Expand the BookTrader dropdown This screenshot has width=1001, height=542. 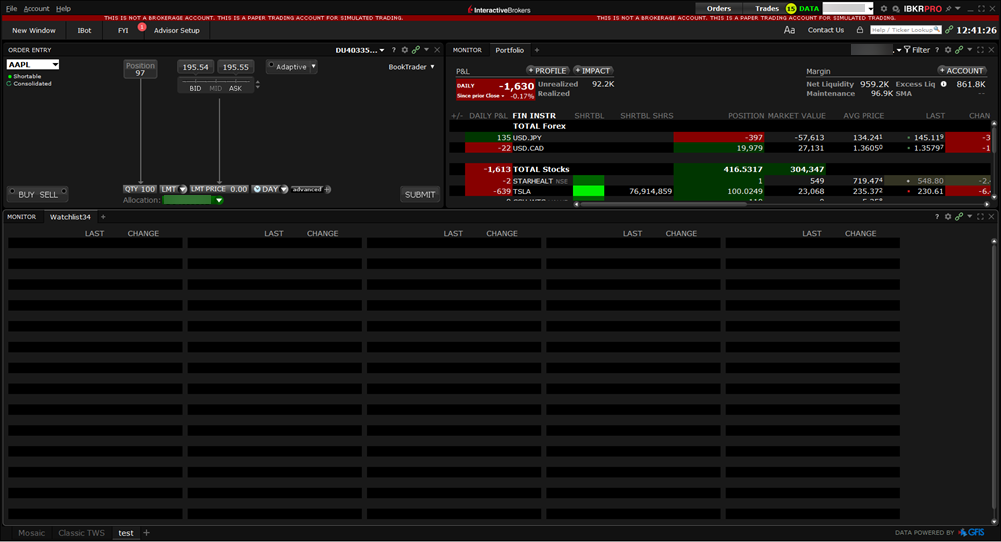click(x=432, y=66)
